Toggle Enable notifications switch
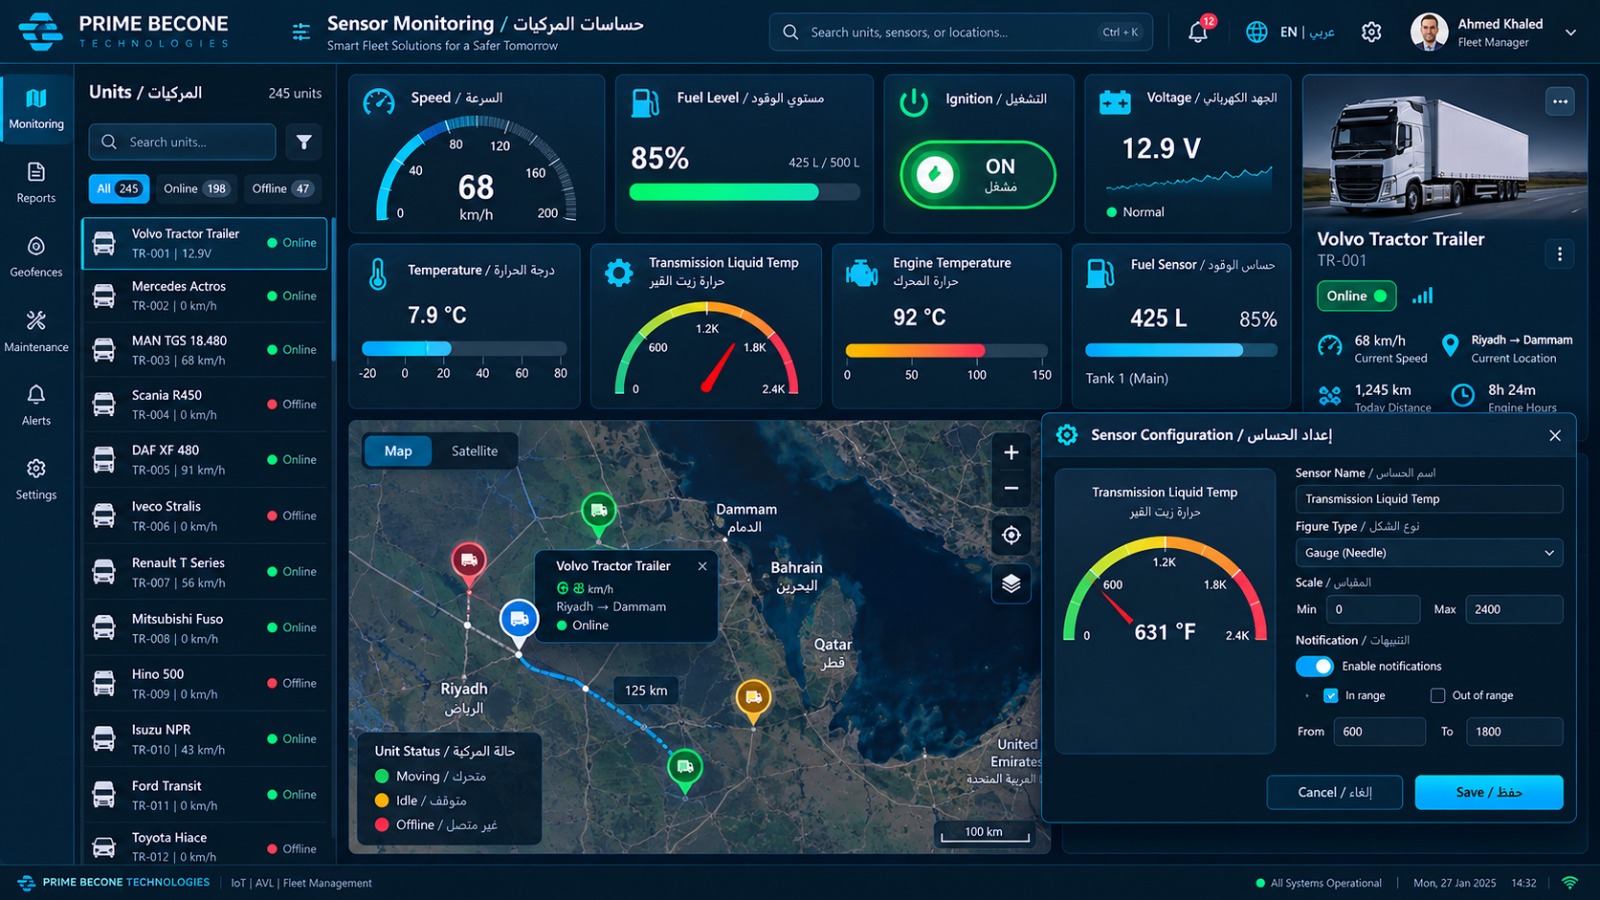The image size is (1600, 900). click(1314, 666)
